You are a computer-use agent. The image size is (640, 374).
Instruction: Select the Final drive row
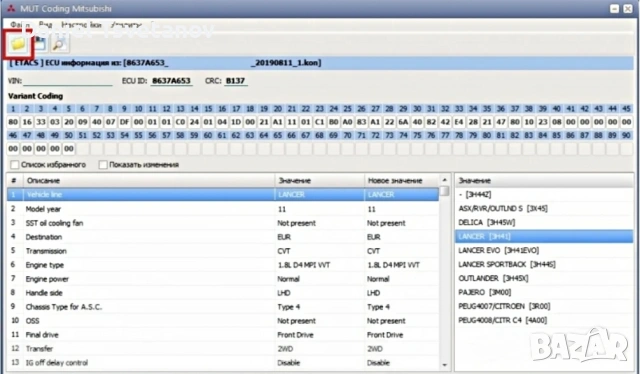223,335
